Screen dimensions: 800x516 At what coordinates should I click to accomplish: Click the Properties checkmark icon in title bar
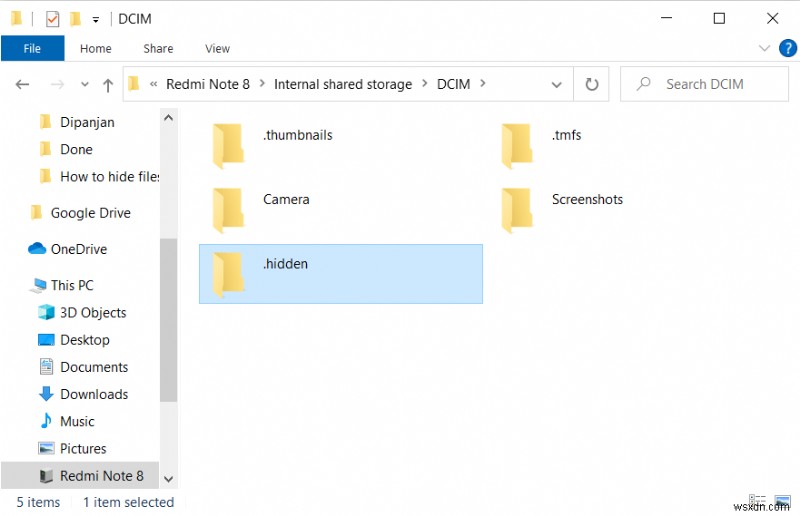point(53,19)
